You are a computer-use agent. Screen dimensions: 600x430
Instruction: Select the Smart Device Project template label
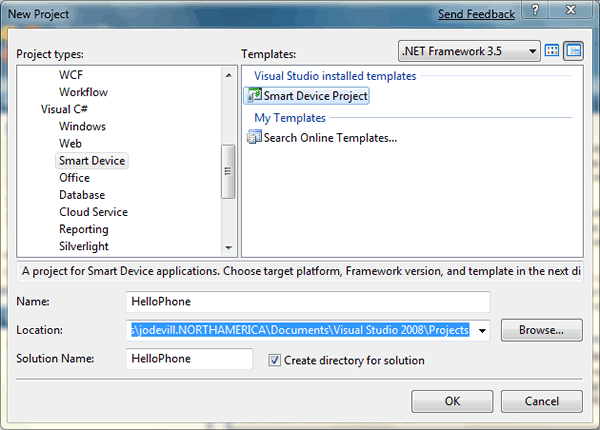pyautogui.click(x=316, y=96)
